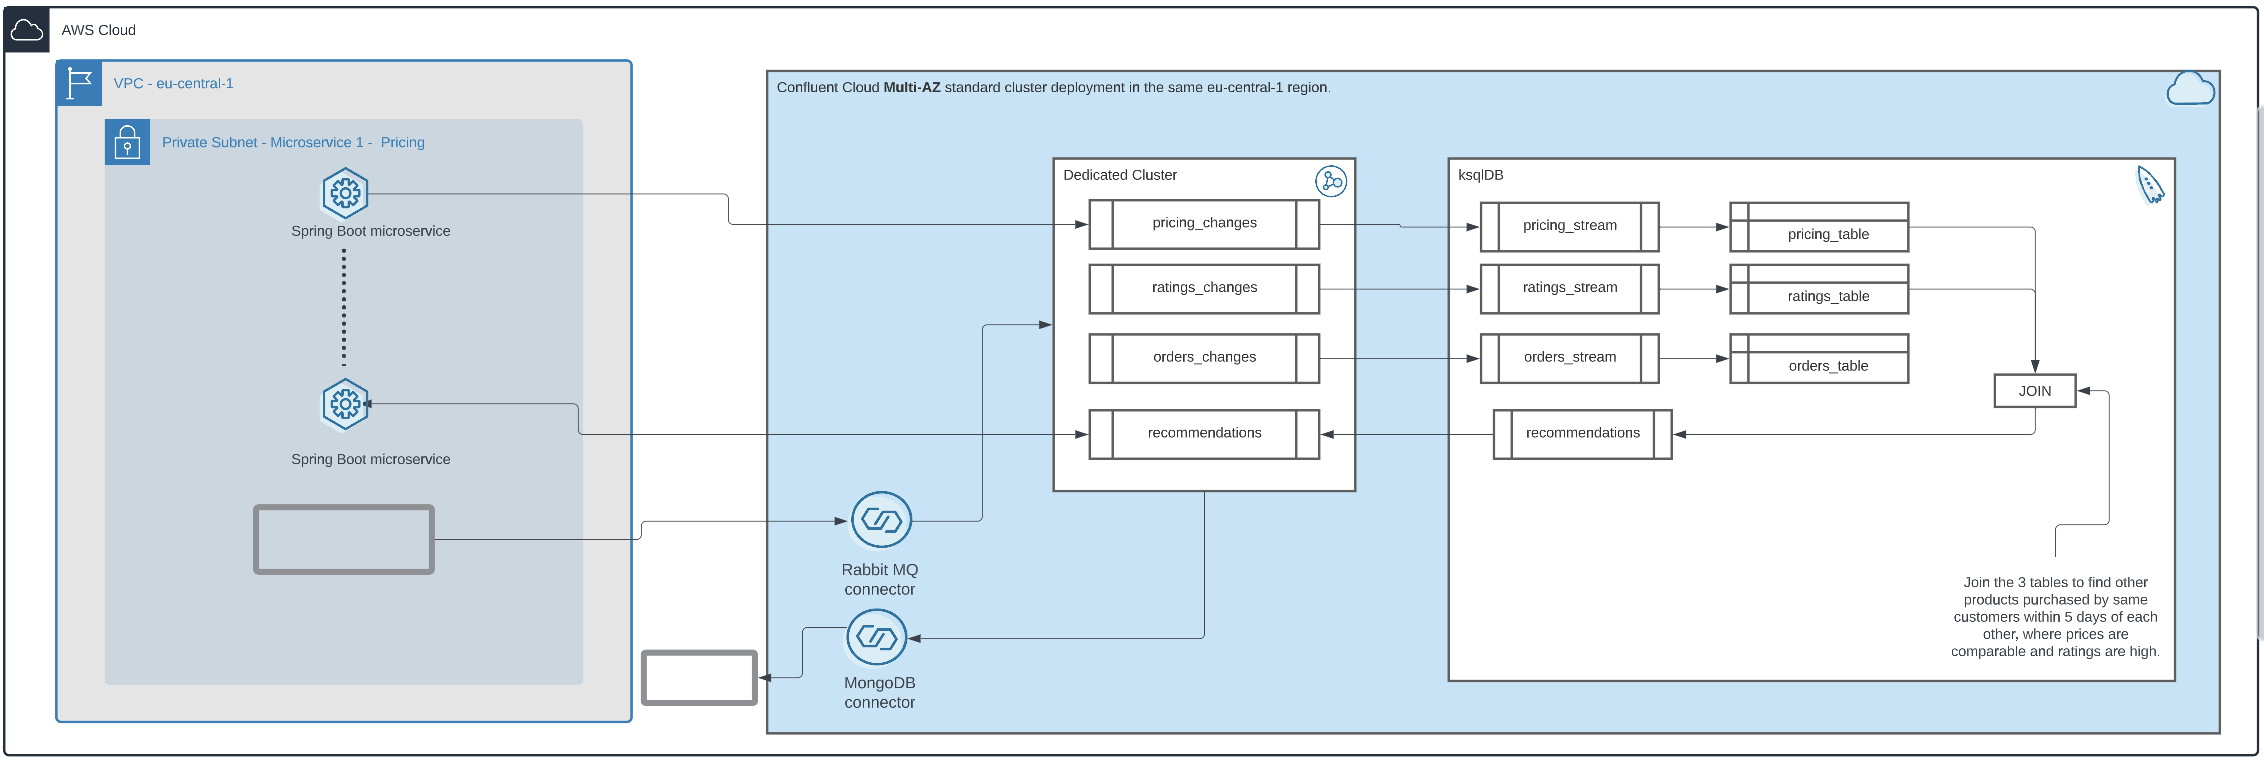The image size is (2264, 776).
Task: Select the VPC flag icon
Action: [x=79, y=83]
